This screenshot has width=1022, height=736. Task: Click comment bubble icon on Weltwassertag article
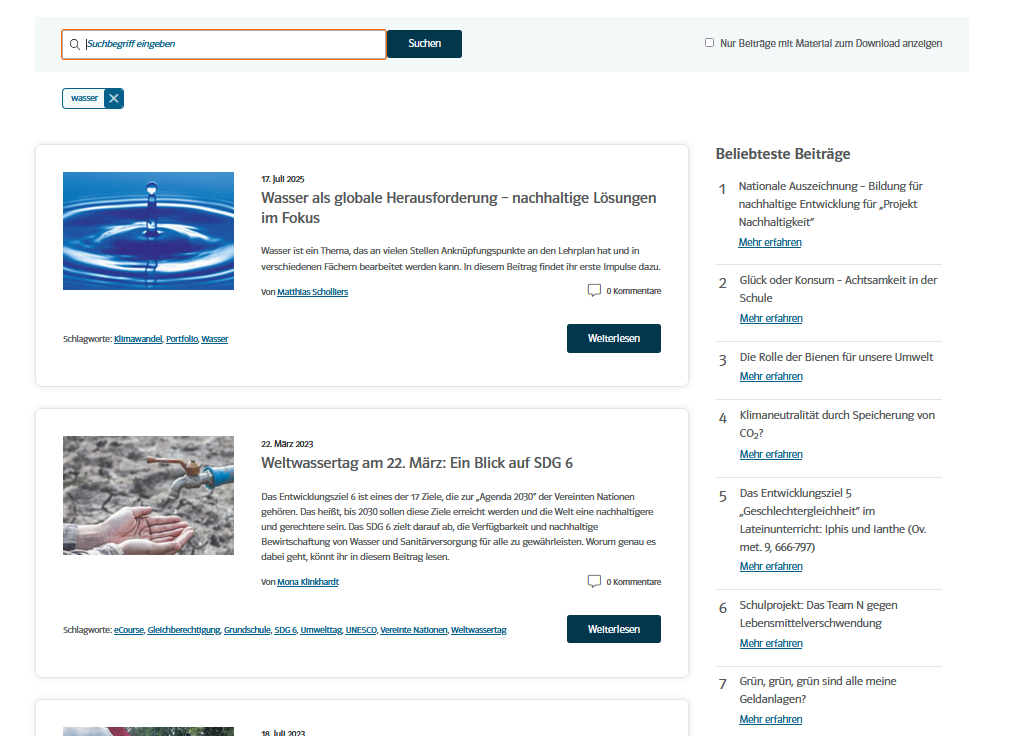[594, 581]
